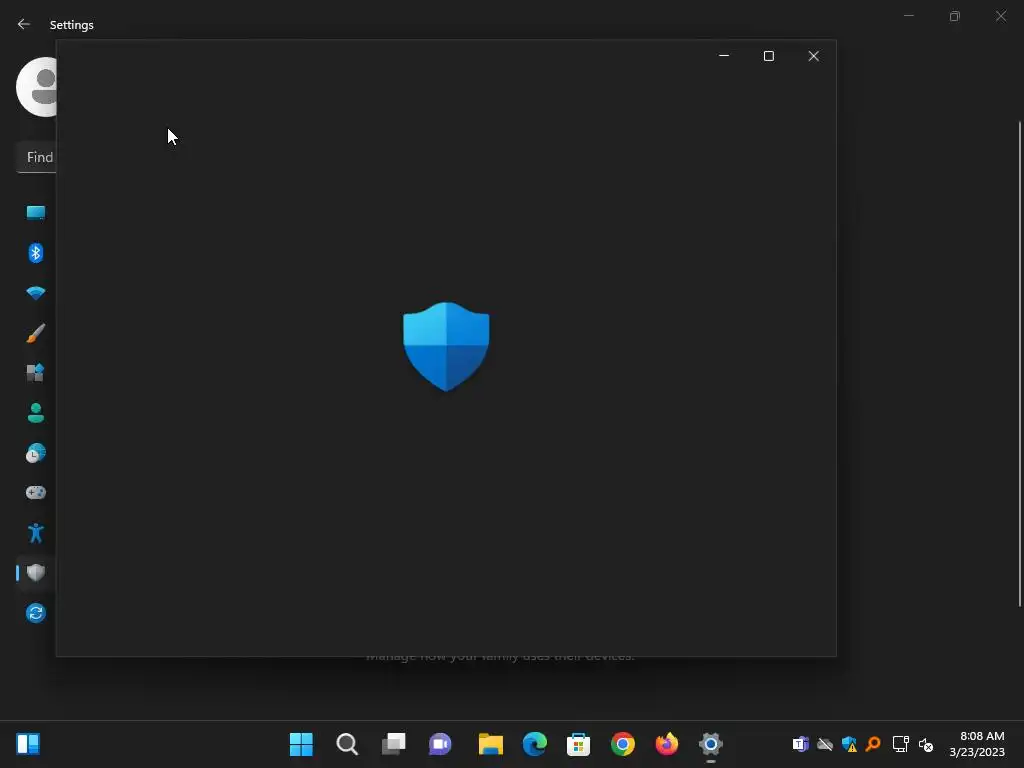Screen dimensions: 1024x768
Task: Open clock showing 8:08 AM 3/23/2023
Action: (x=977, y=744)
